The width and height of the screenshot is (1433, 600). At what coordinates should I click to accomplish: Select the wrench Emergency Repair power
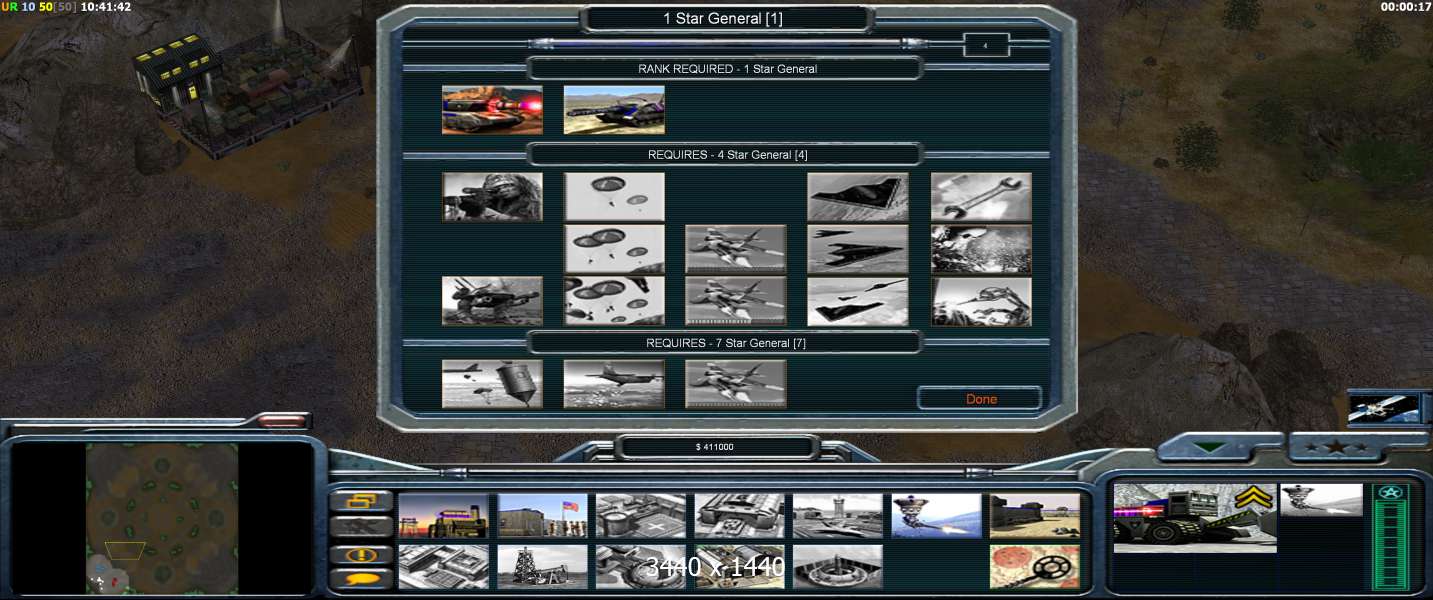[x=981, y=197]
